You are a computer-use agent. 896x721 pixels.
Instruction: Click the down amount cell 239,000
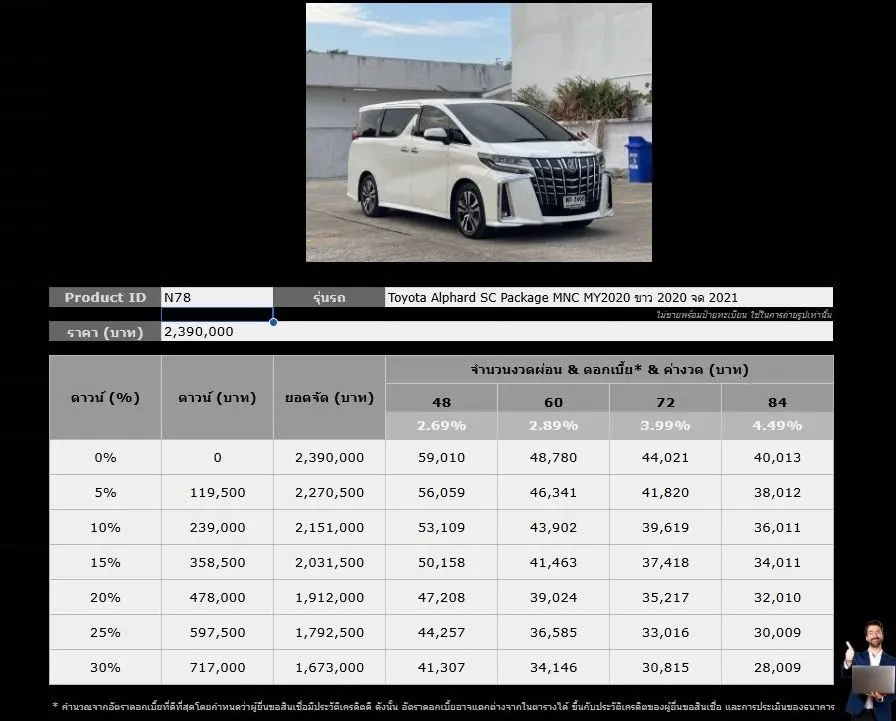coord(217,527)
